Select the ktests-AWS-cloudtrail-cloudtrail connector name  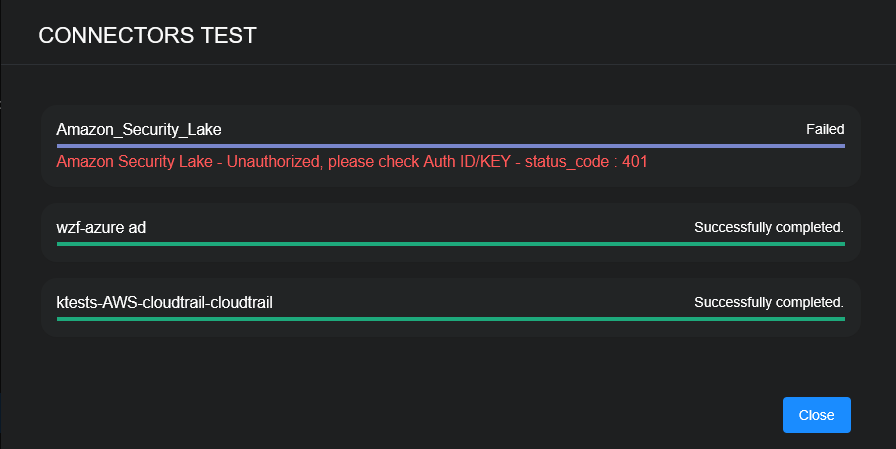(x=165, y=302)
